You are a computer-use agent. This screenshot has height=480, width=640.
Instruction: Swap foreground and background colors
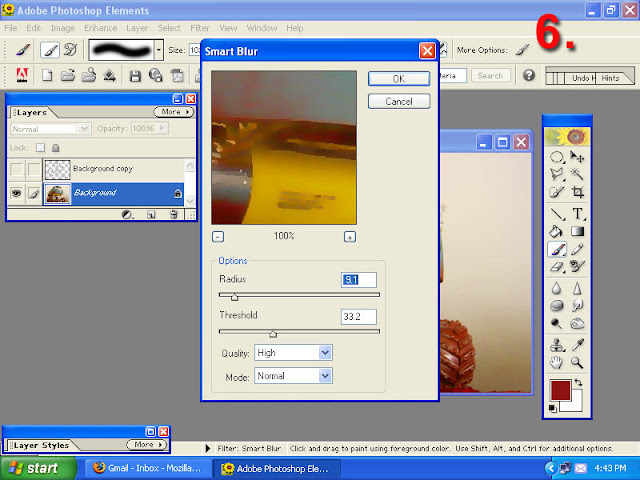click(578, 382)
